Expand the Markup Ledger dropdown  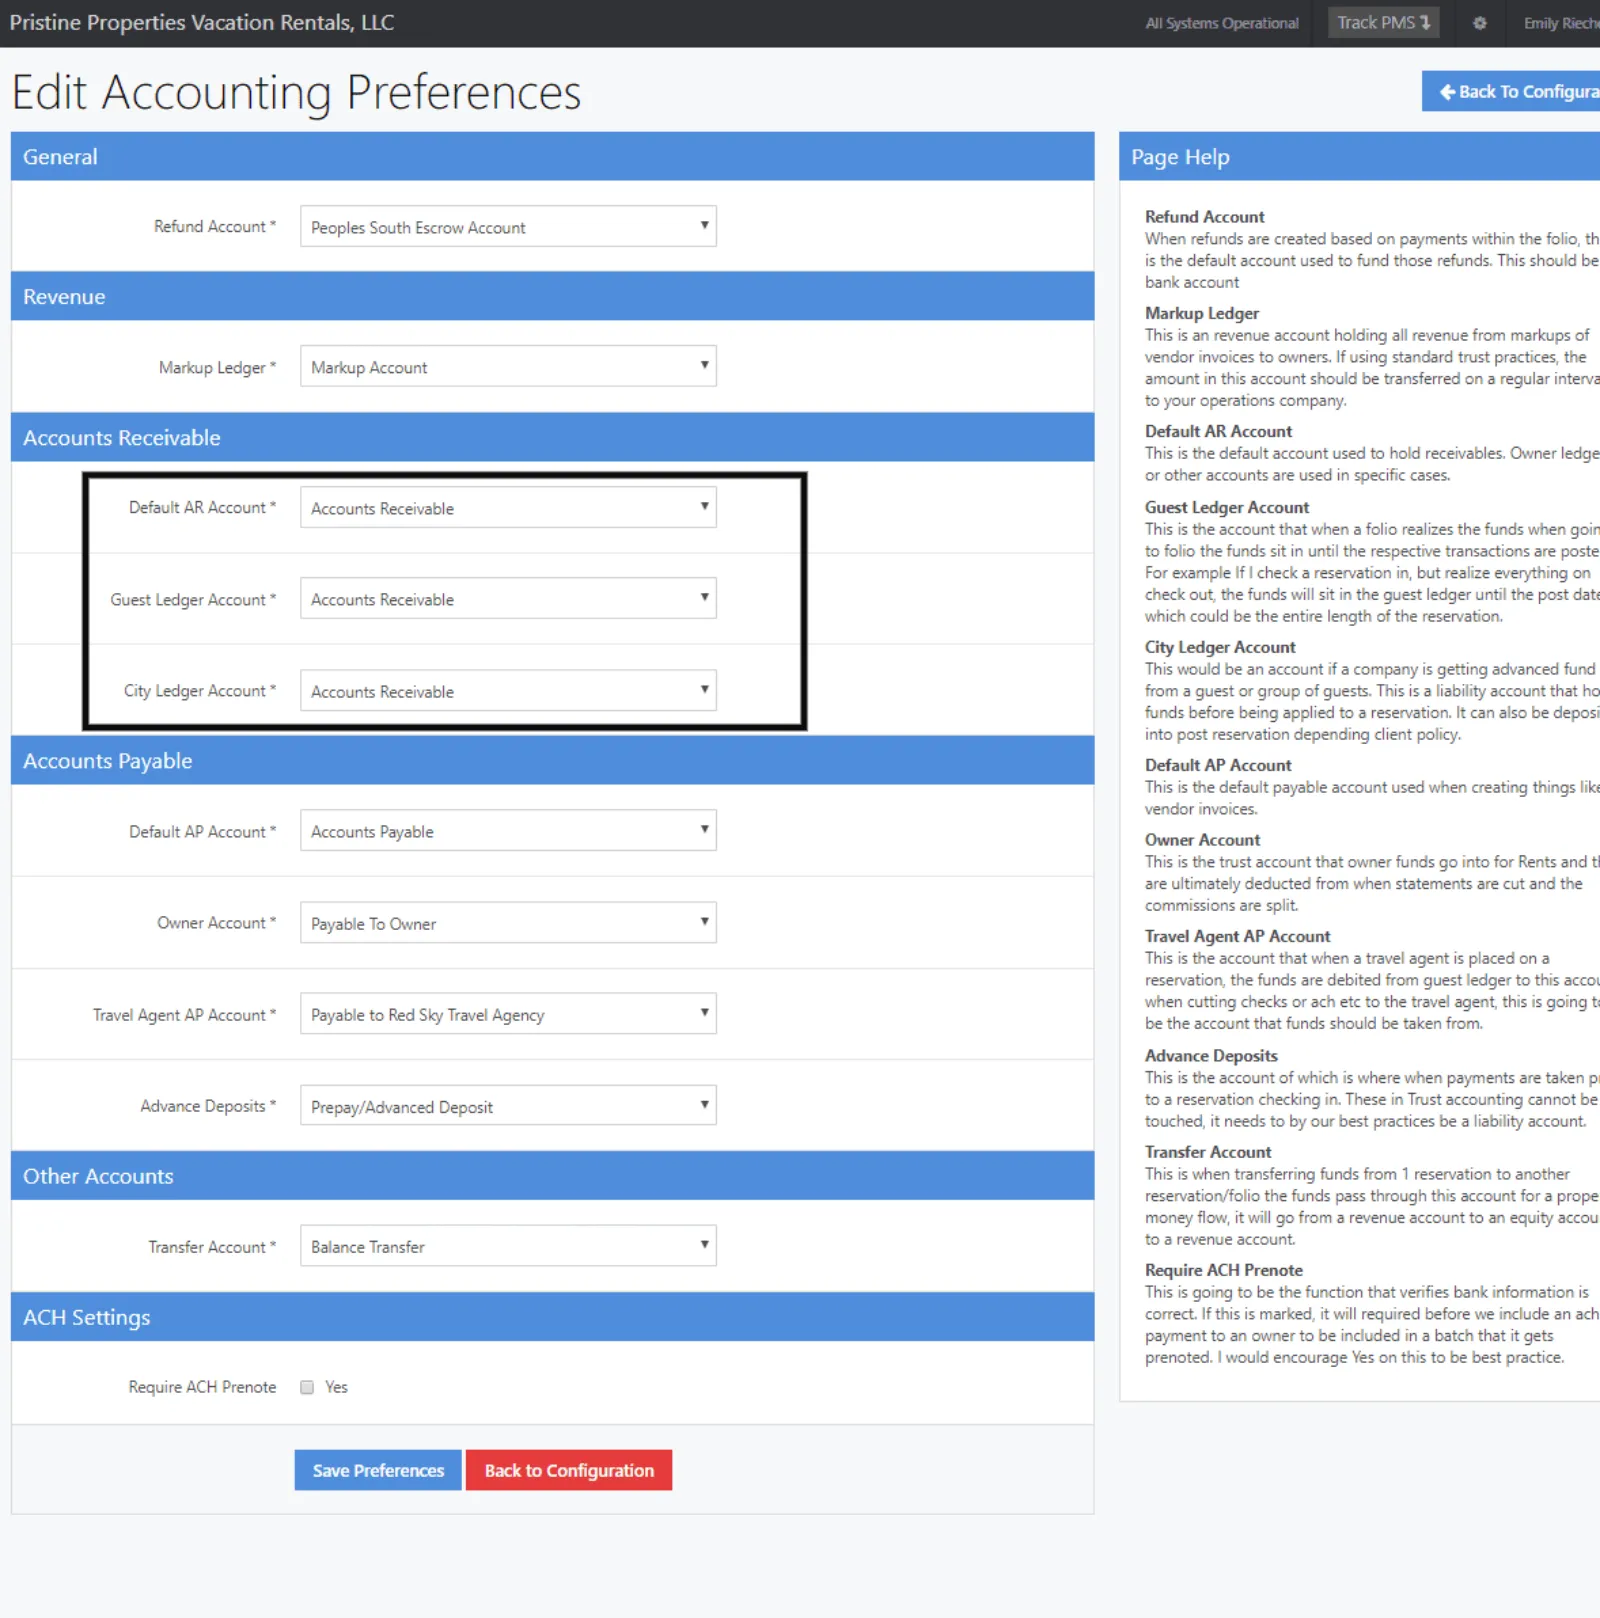coord(508,367)
